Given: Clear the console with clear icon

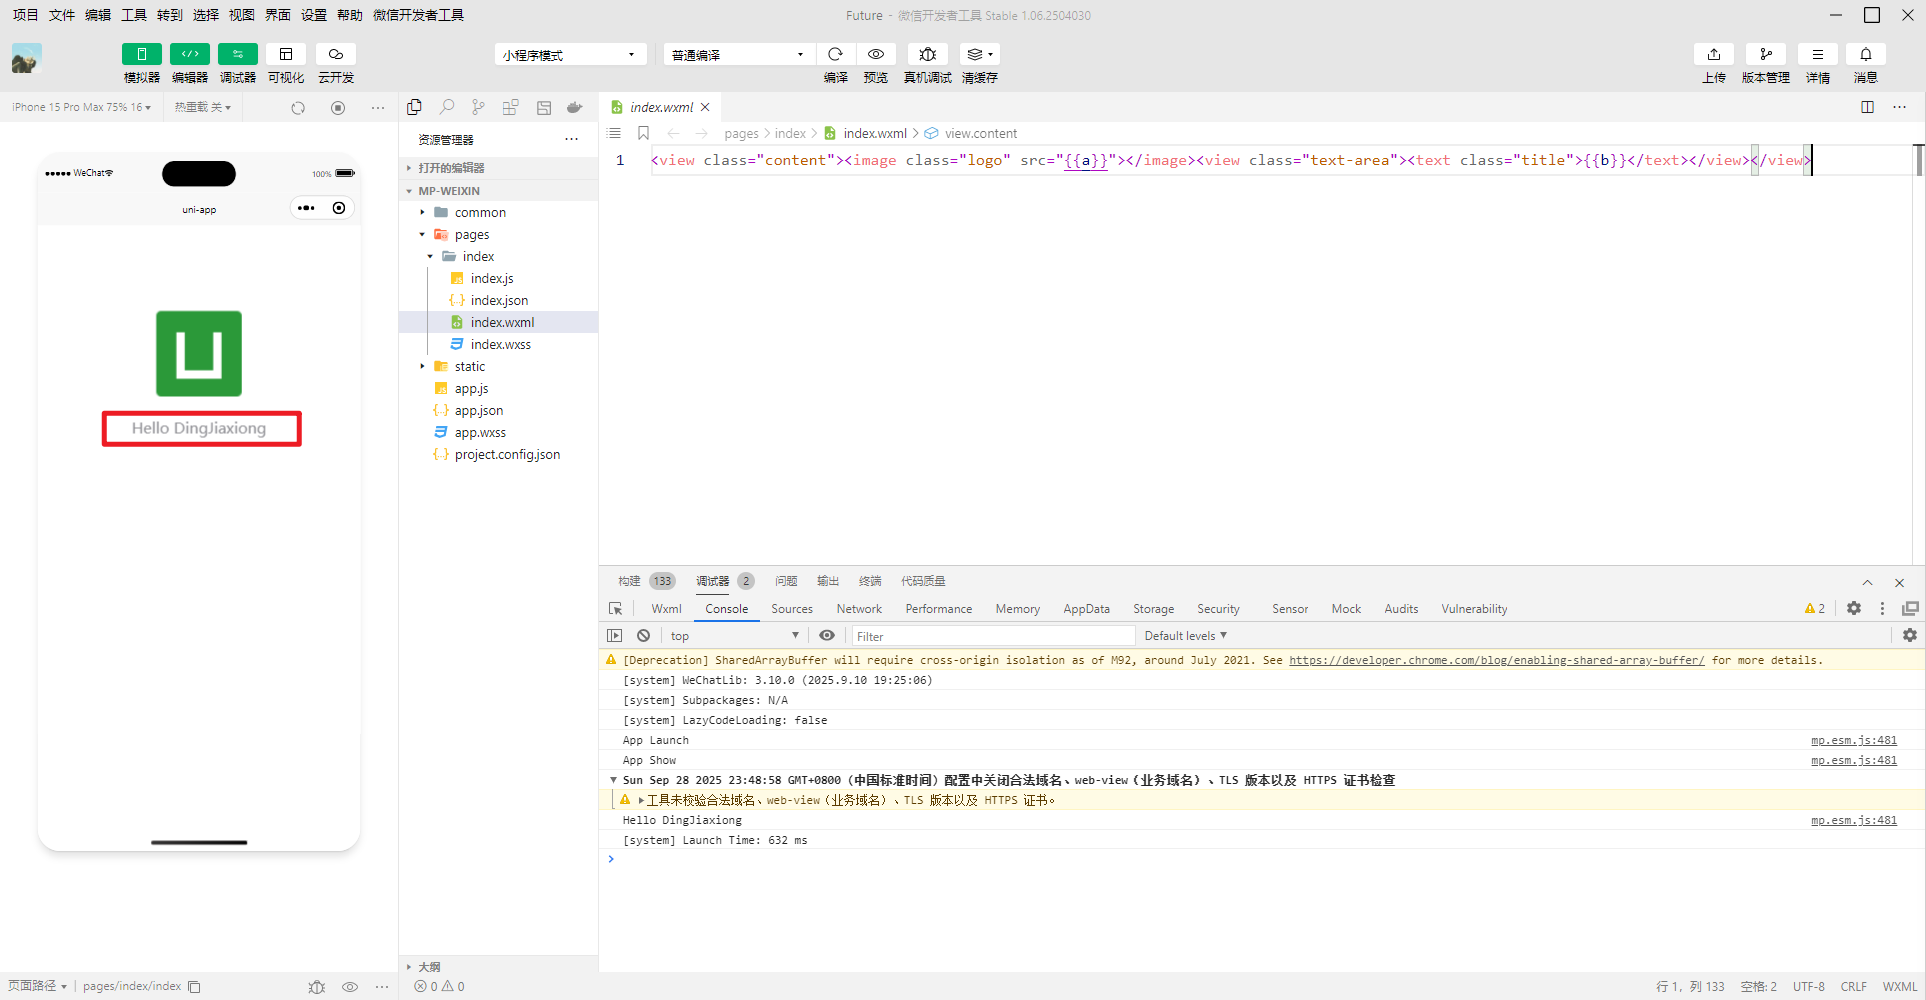Looking at the screenshot, I should click(644, 636).
